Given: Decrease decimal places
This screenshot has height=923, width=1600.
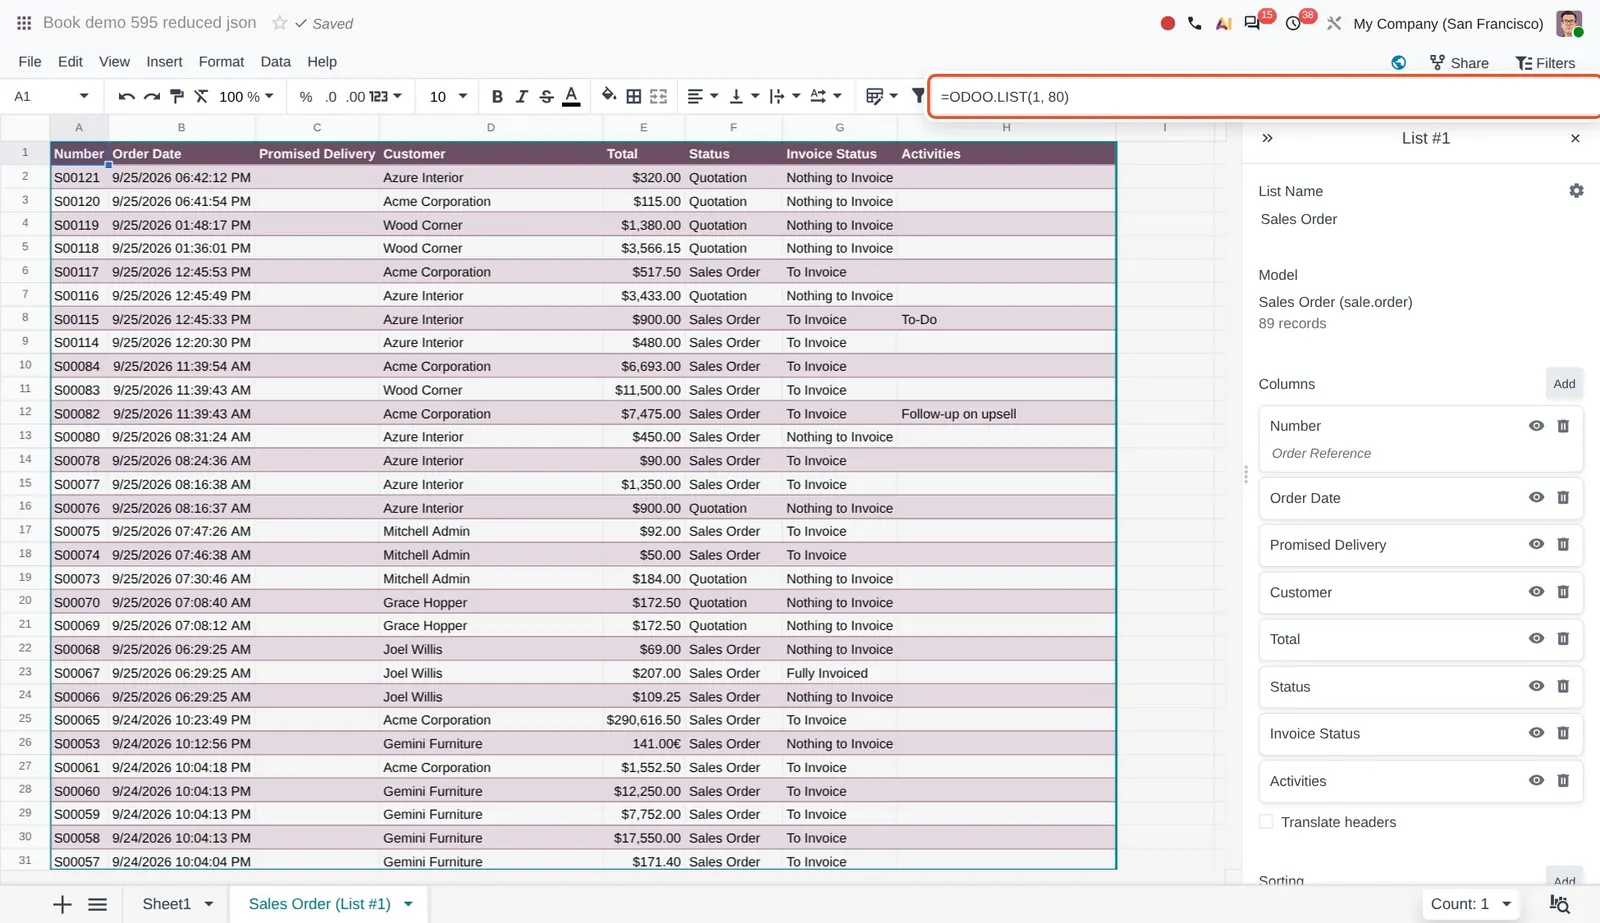Looking at the screenshot, I should [331, 96].
